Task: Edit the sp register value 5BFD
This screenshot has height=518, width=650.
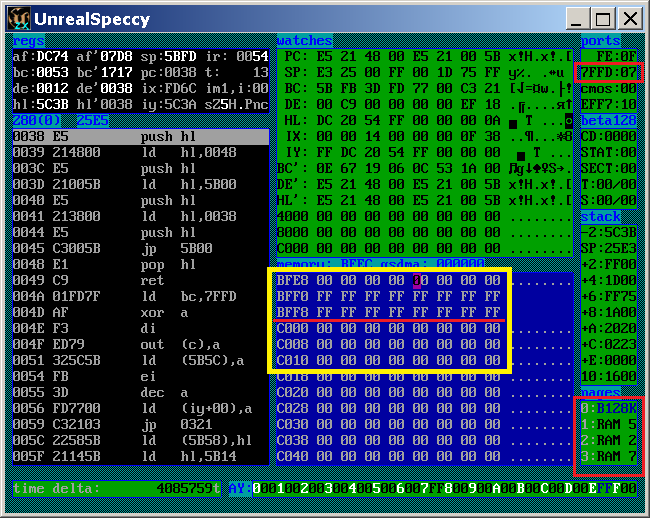Action: tap(180, 57)
